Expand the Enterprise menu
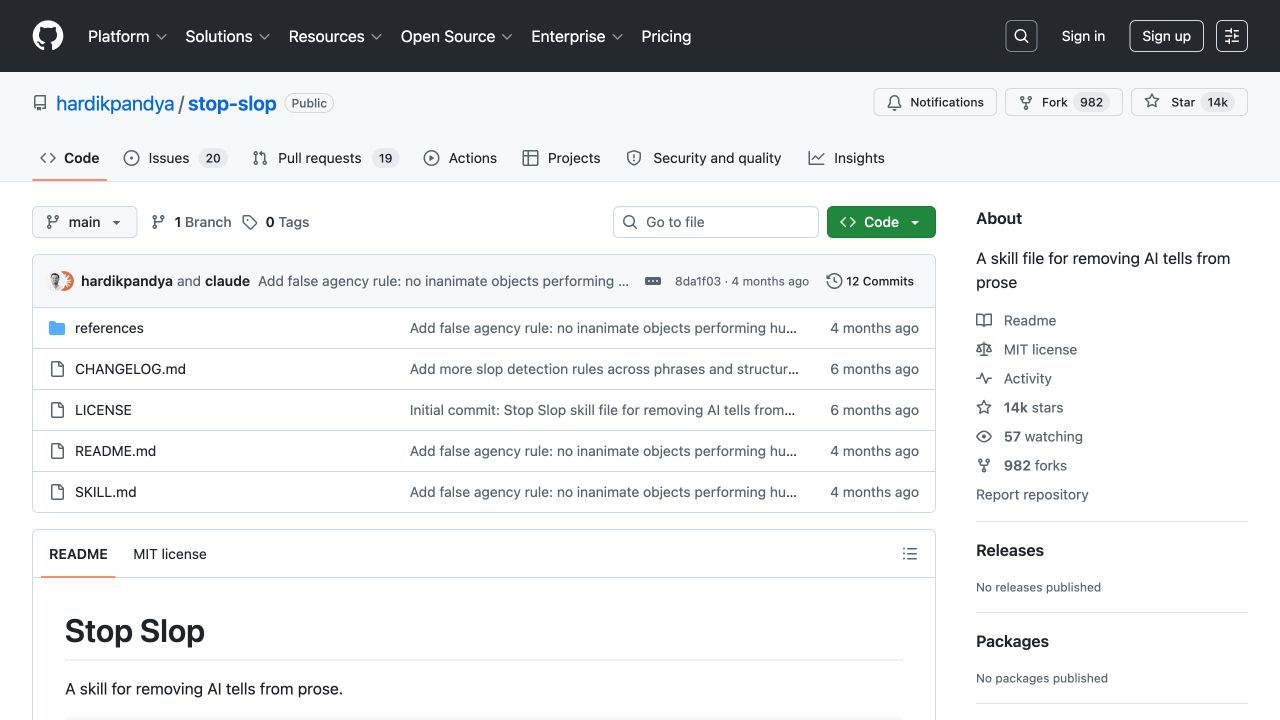 [577, 36]
